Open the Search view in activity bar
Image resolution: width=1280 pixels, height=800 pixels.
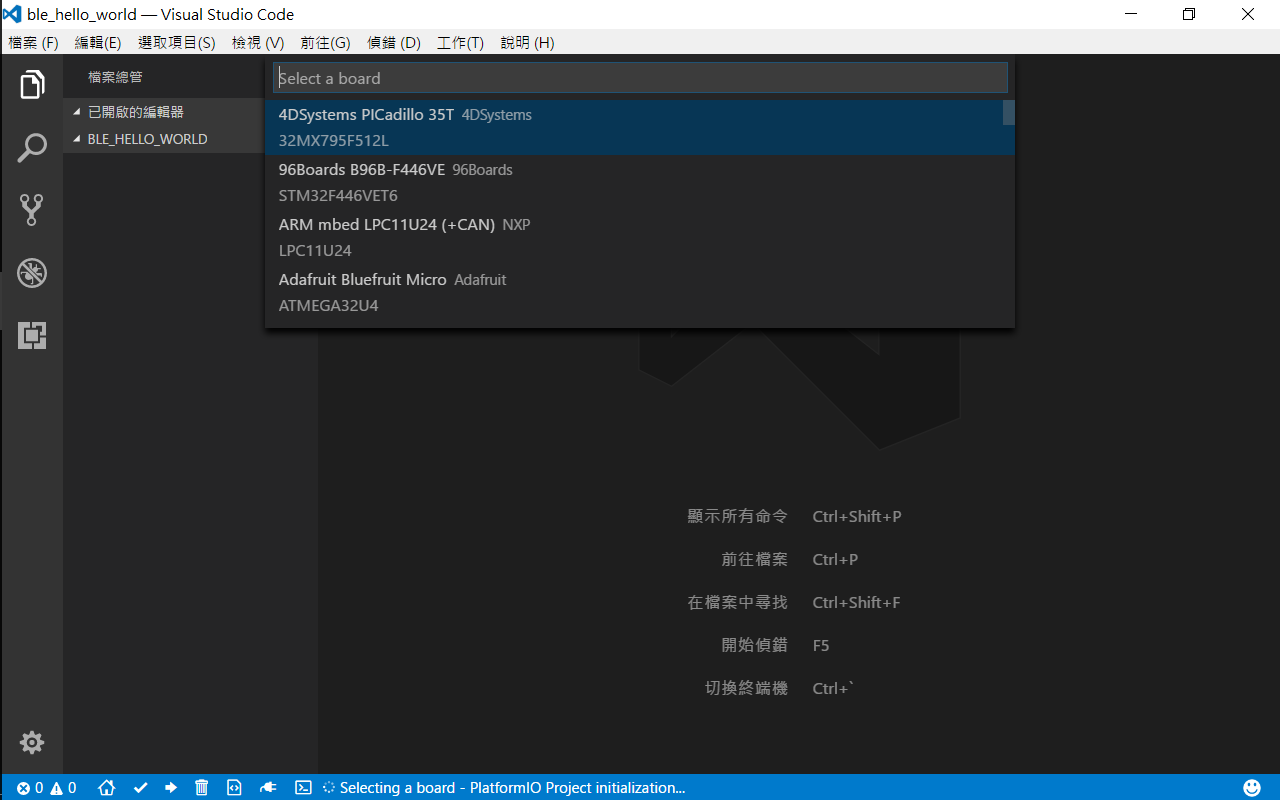coord(32,148)
